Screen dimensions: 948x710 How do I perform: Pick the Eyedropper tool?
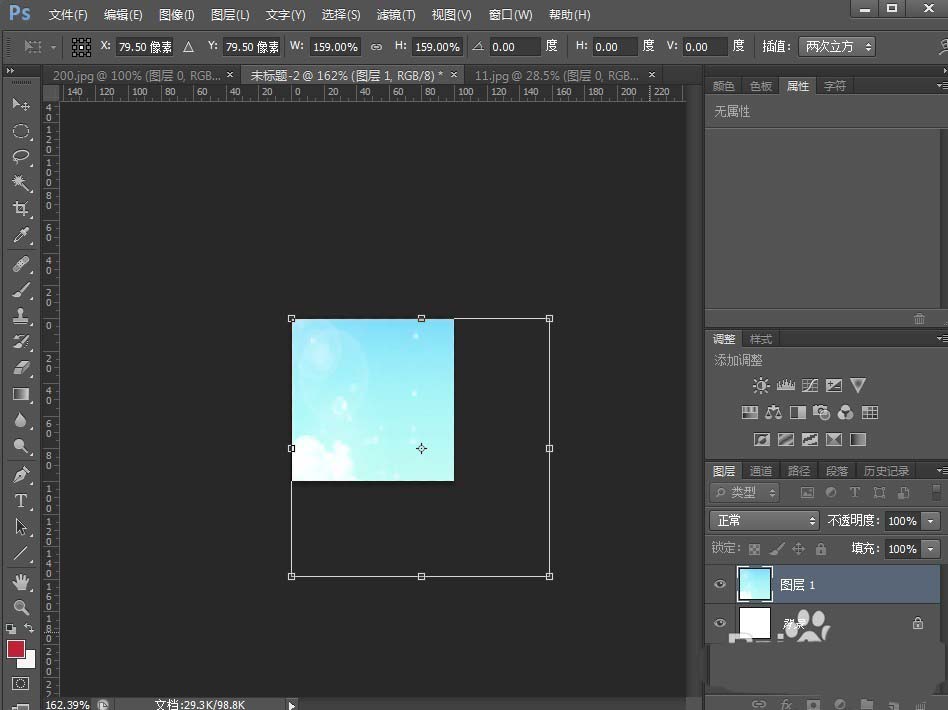coord(21,236)
